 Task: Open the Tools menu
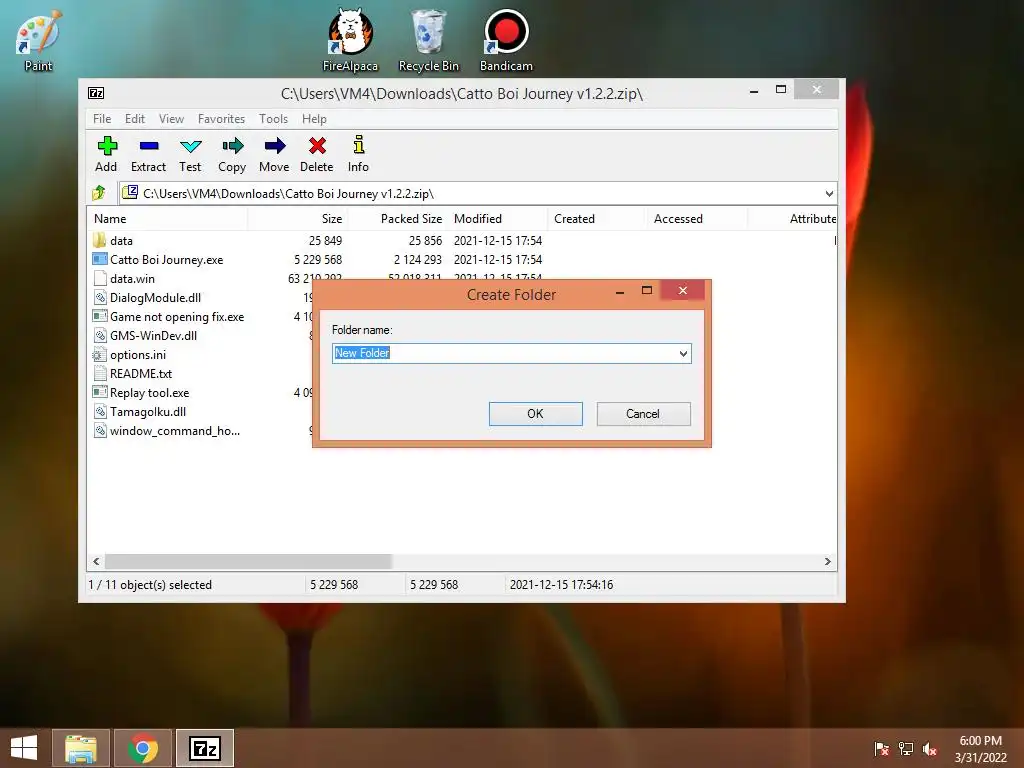coord(273,119)
